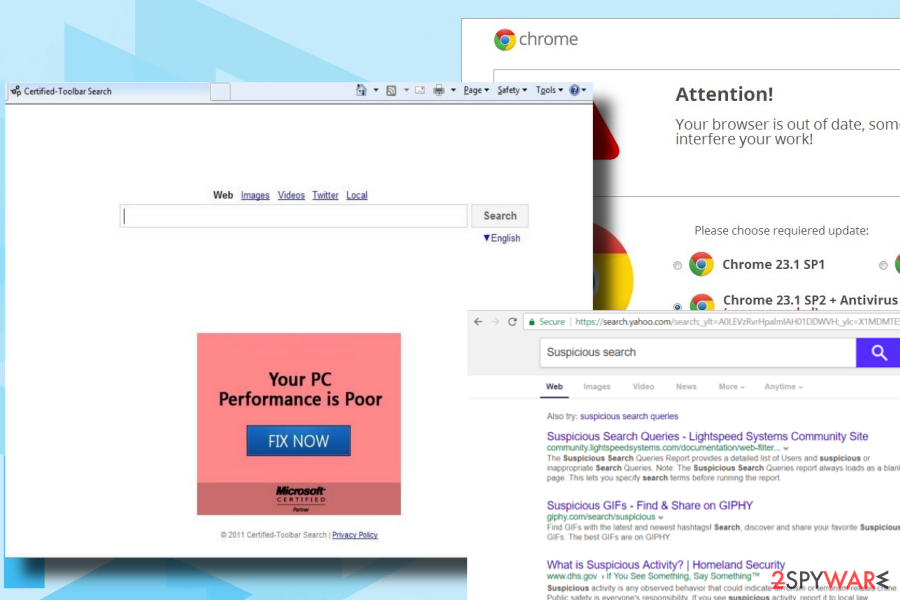Click 'Please choose requiered update:' text

pos(781,231)
